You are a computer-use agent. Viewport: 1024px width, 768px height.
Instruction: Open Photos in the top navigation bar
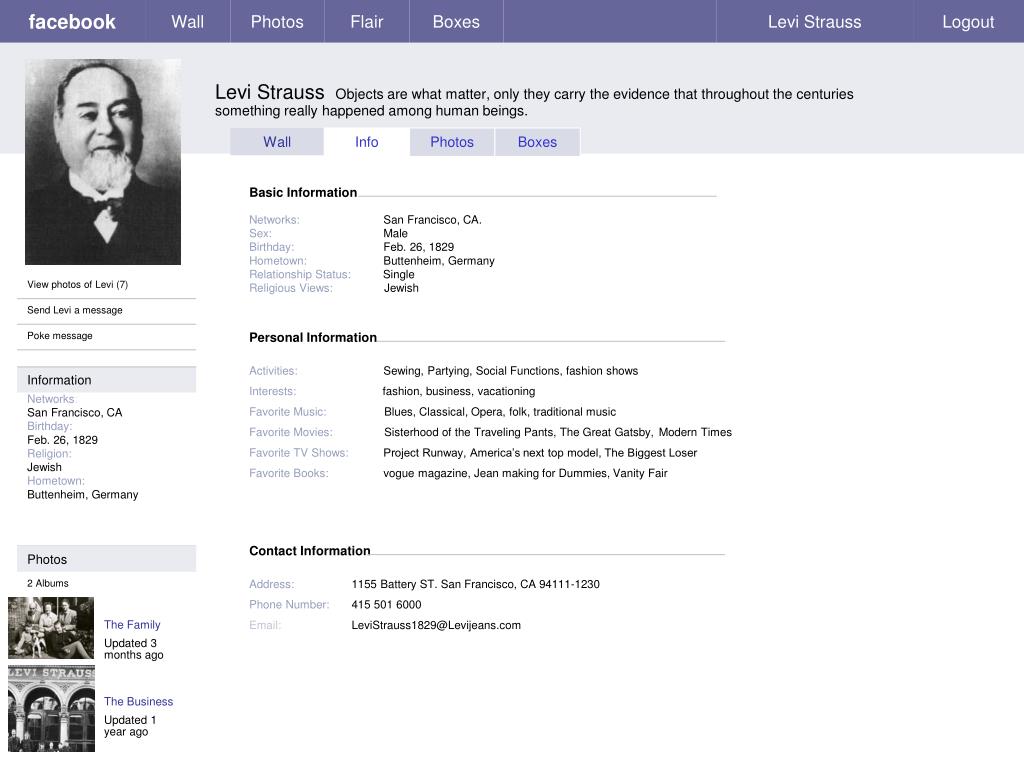coord(277,22)
